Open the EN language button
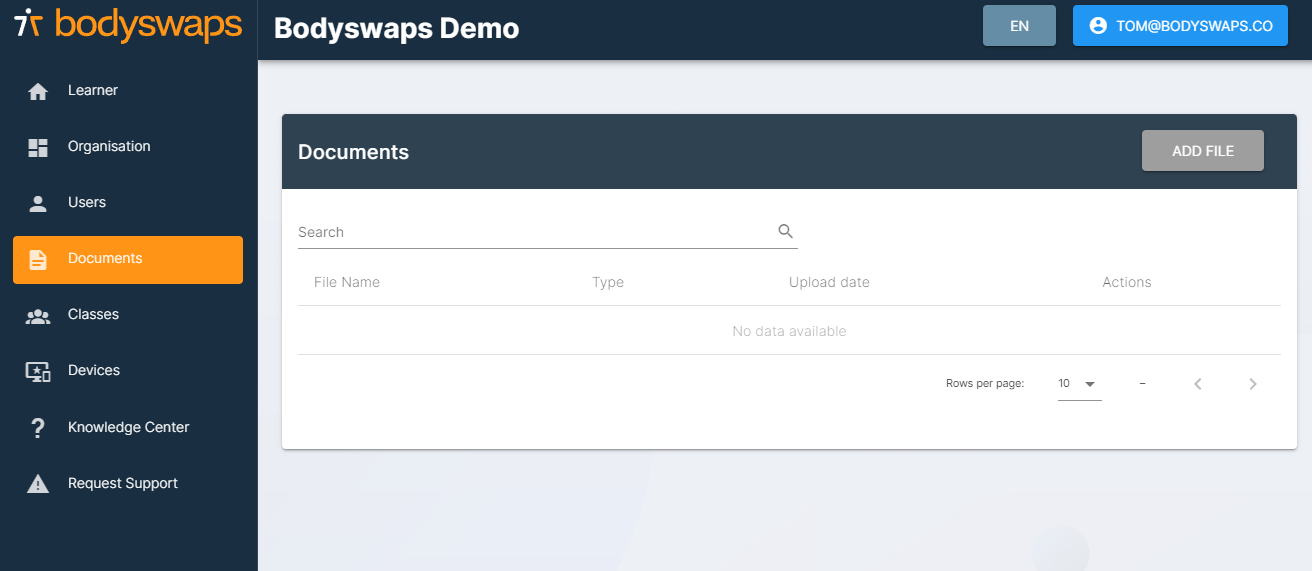The width and height of the screenshot is (1312, 571). click(x=1019, y=26)
